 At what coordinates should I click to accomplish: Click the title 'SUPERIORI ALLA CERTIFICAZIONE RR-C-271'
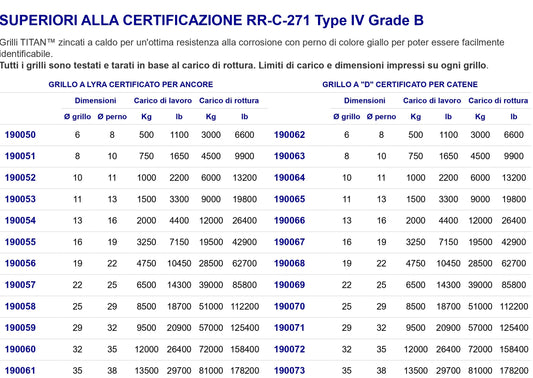(155, 20)
